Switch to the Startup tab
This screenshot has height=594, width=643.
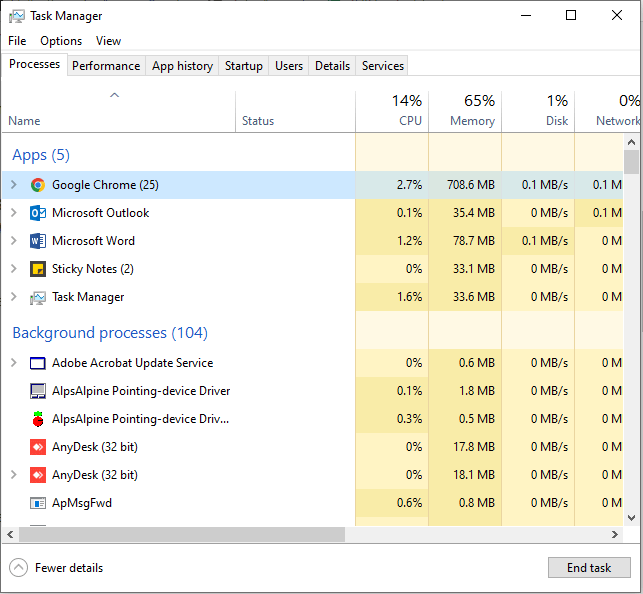point(244,66)
